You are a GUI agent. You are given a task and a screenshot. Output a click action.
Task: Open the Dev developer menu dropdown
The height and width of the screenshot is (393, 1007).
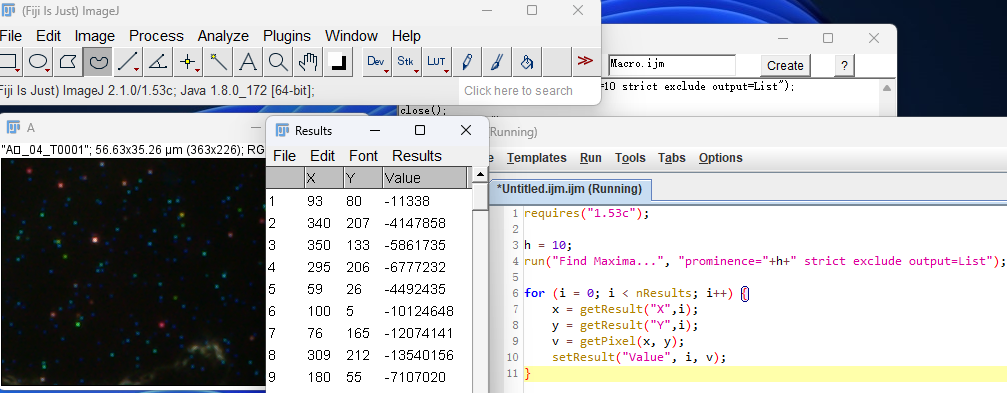point(376,62)
